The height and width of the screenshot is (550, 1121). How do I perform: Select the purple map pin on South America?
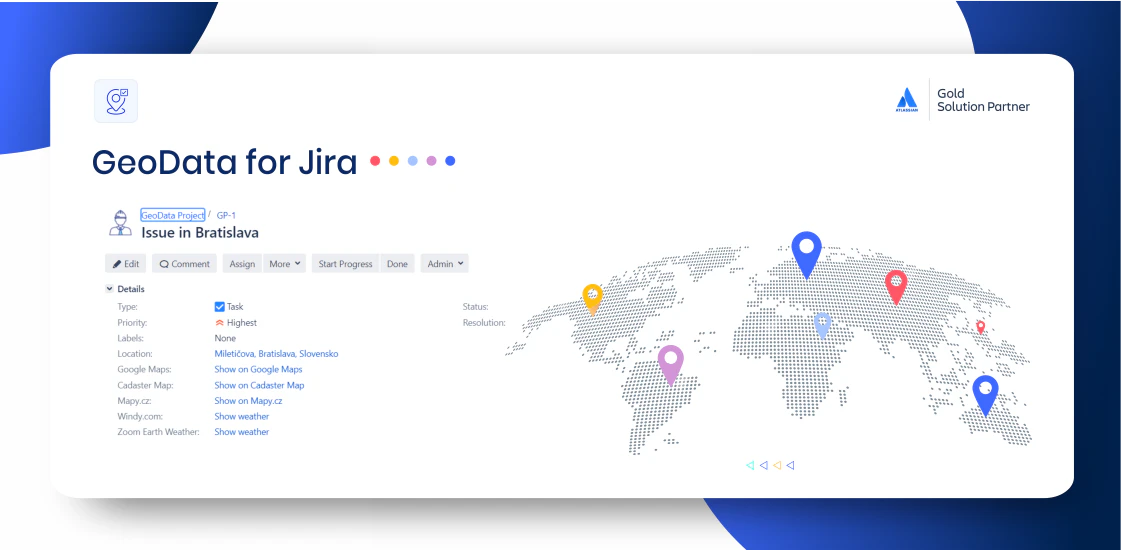[671, 365]
